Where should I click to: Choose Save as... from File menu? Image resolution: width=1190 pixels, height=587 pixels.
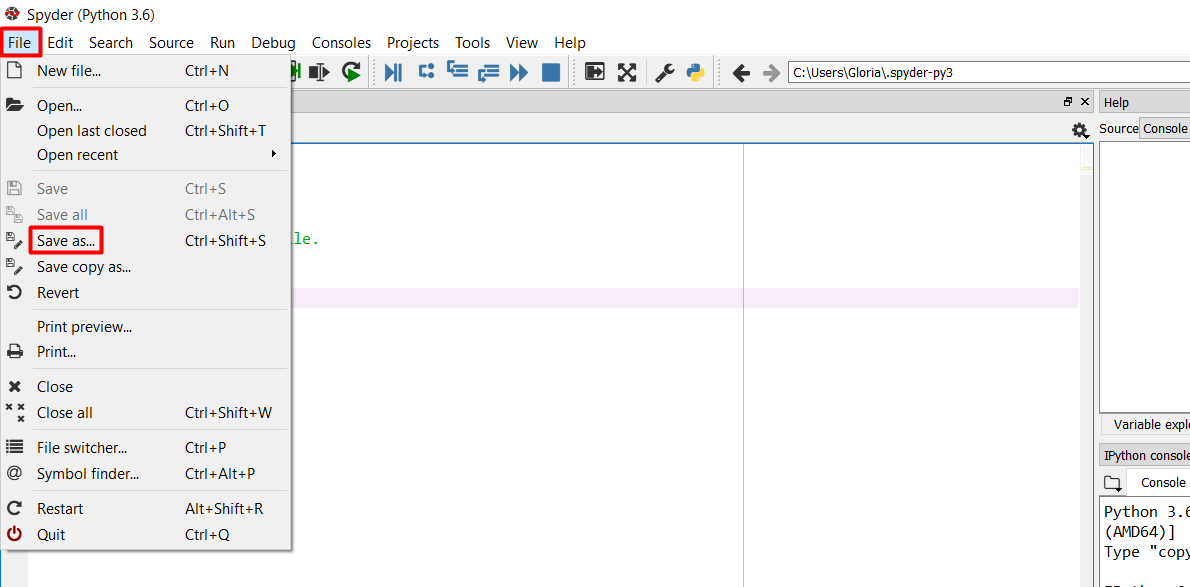[x=66, y=241]
